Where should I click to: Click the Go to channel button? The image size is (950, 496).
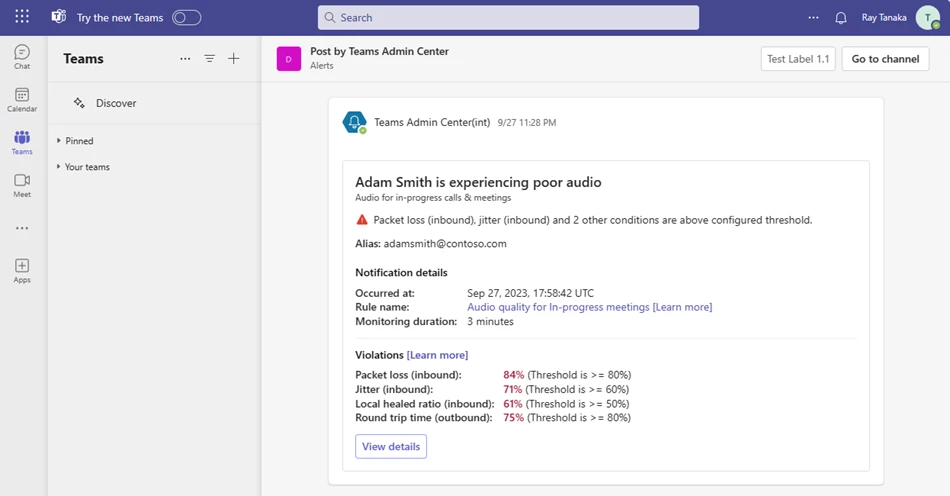point(885,59)
